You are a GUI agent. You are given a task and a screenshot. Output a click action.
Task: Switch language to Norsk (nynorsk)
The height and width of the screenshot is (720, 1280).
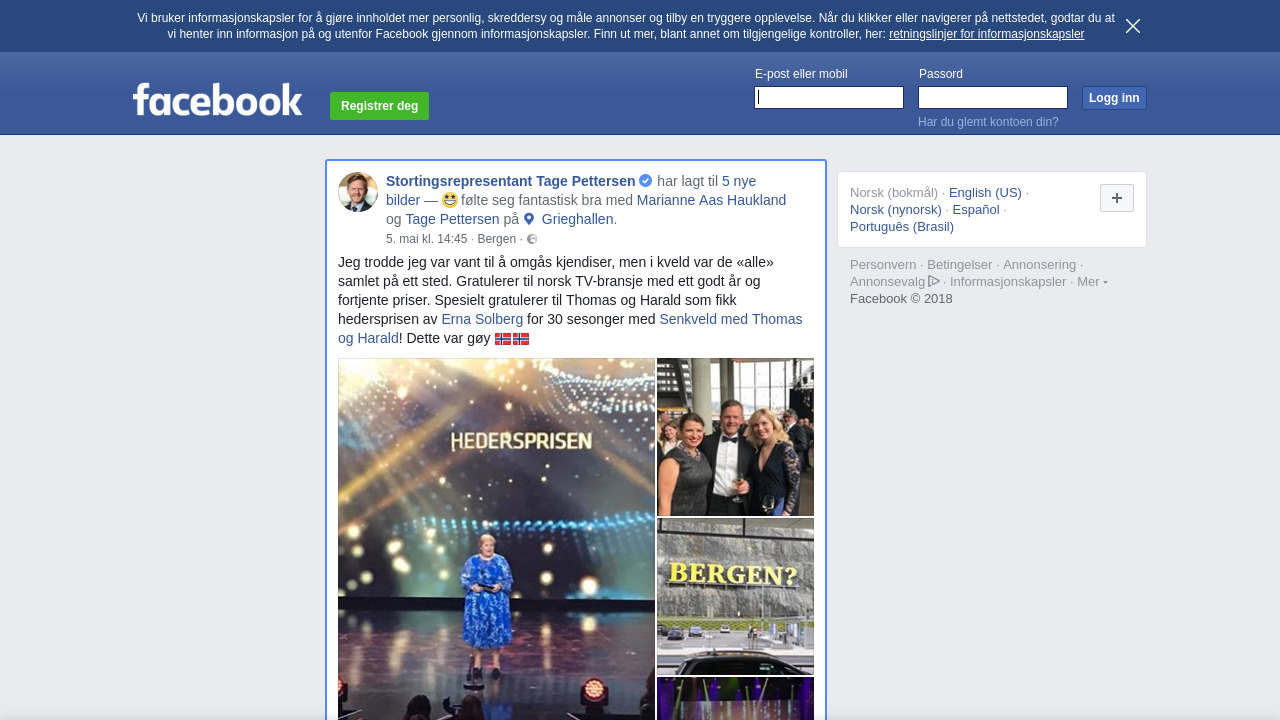[896, 209]
